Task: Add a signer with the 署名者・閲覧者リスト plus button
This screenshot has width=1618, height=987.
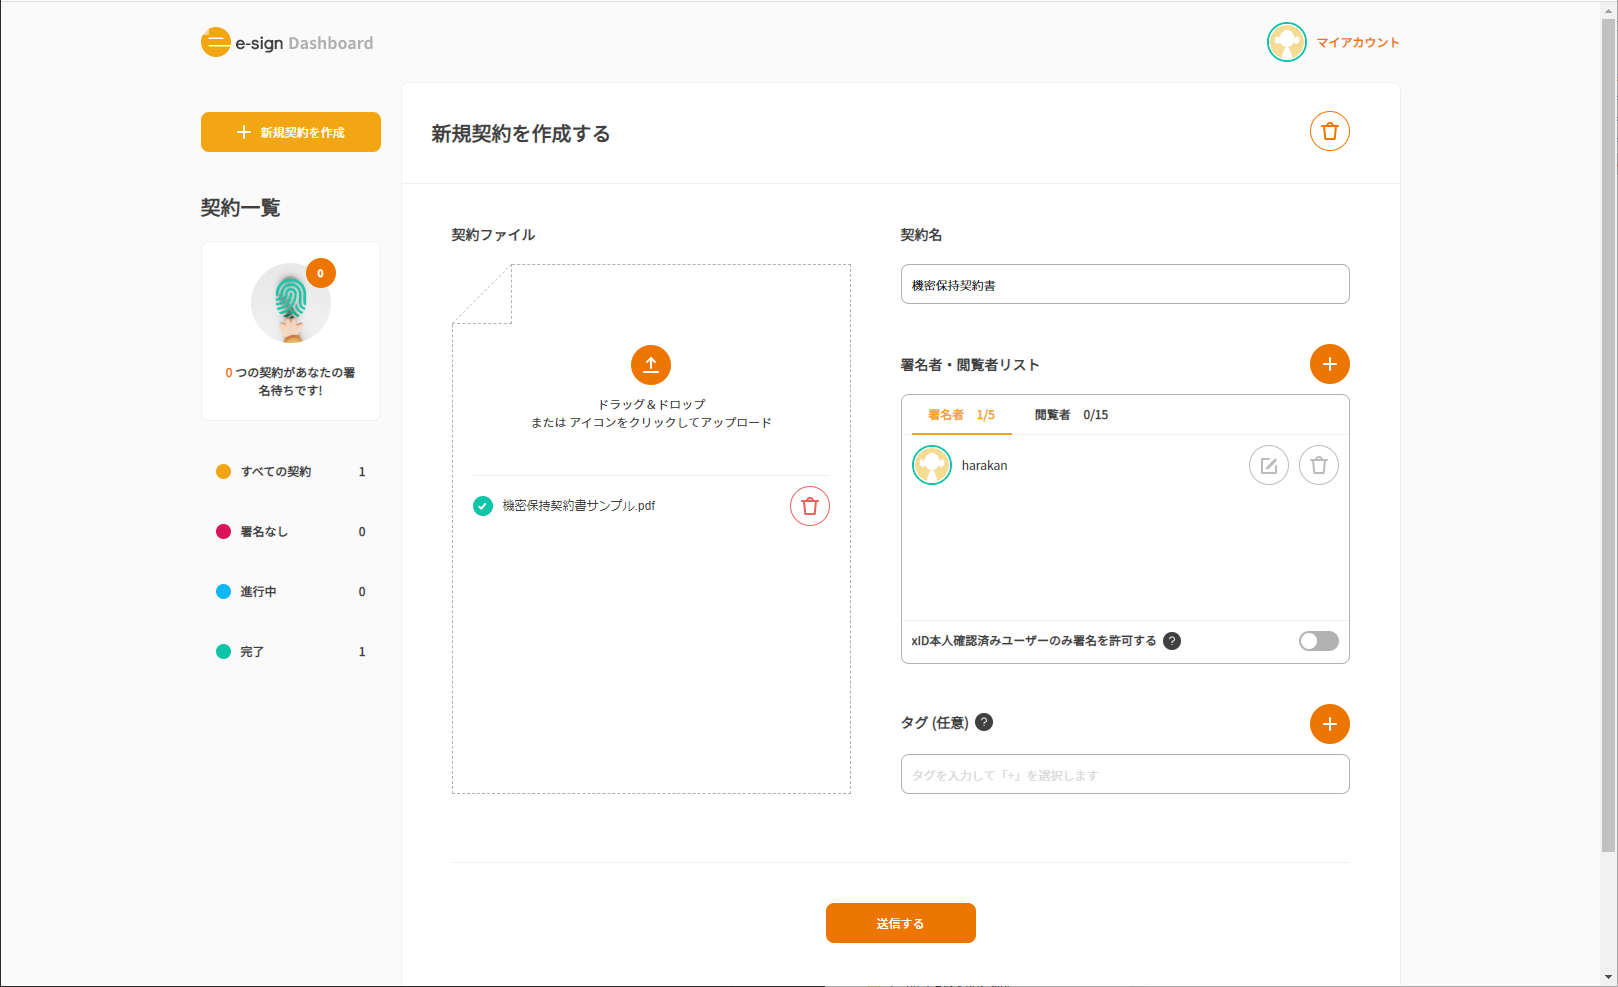Action: tap(1330, 364)
